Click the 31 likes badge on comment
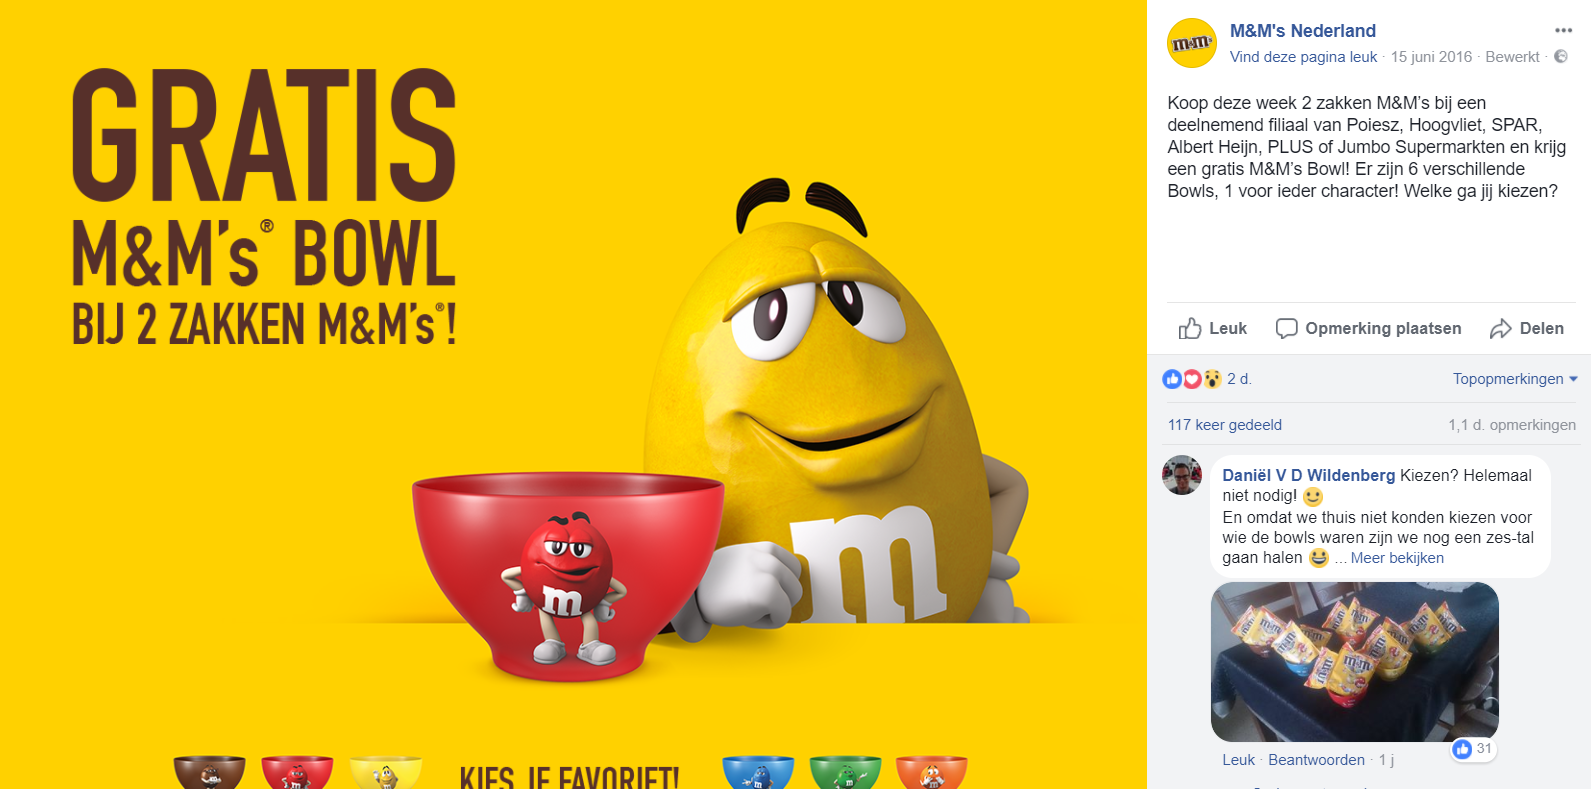The height and width of the screenshot is (789, 1591). [1474, 749]
